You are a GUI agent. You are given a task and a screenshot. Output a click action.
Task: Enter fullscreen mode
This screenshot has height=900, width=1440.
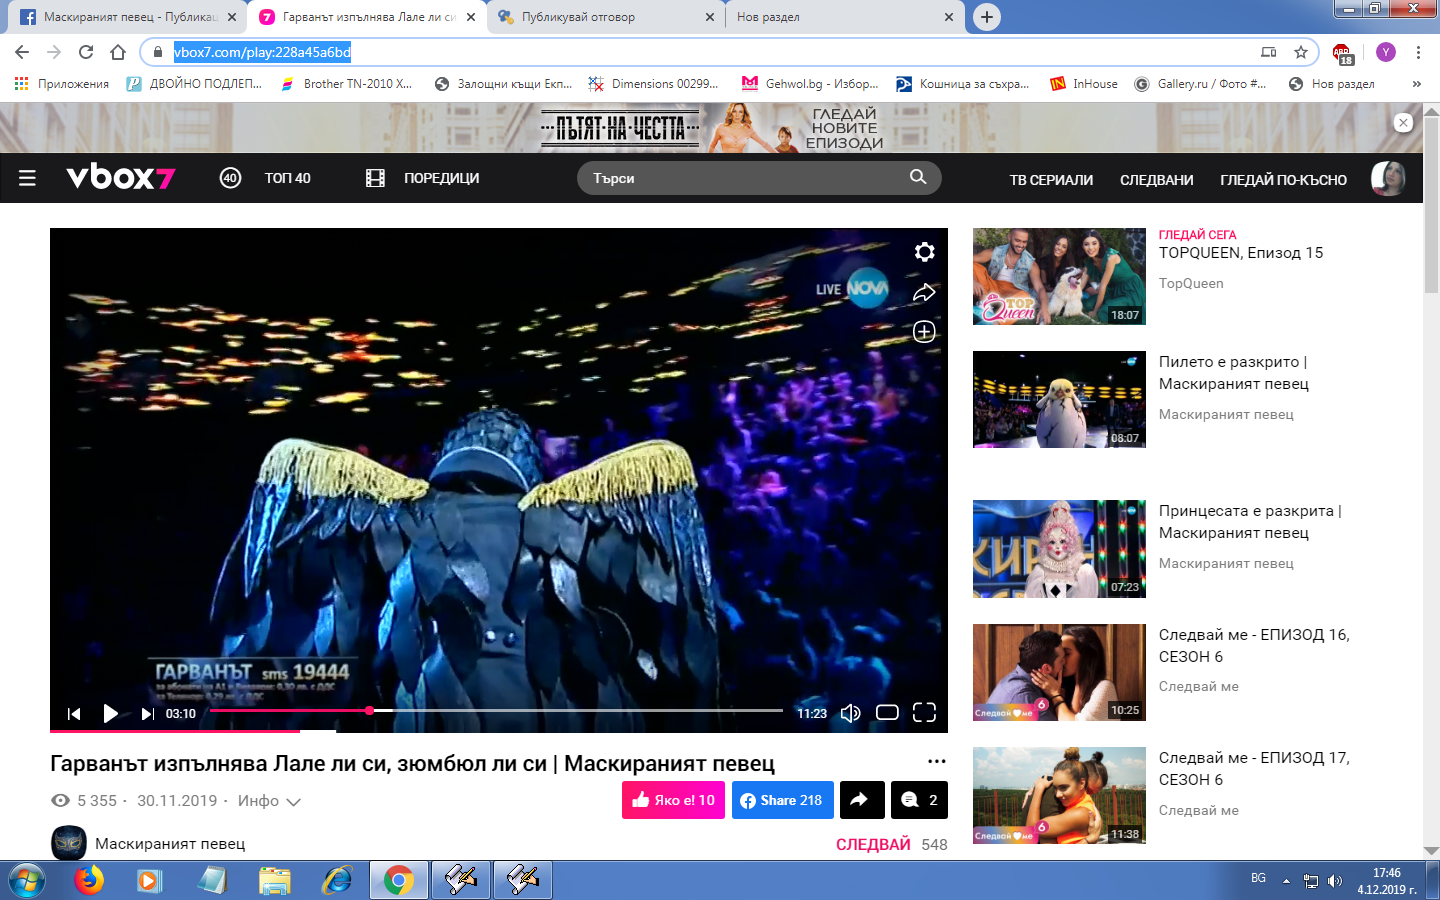(924, 713)
